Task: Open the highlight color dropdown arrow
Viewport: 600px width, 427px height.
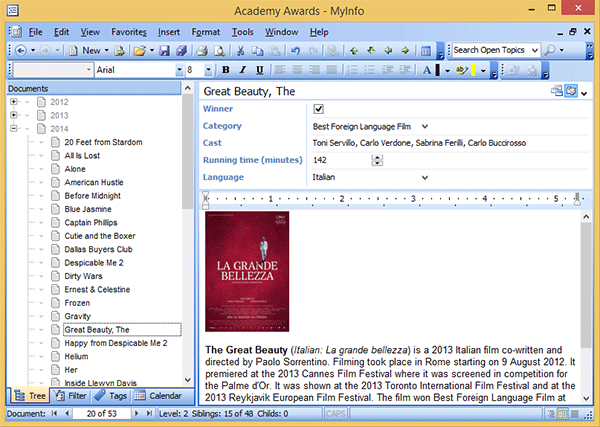Action: [x=483, y=70]
